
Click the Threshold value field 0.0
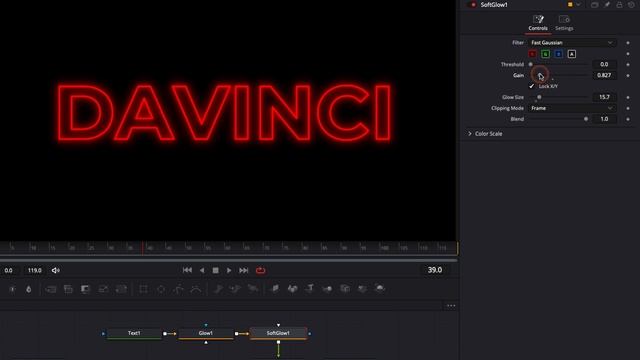[x=604, y=64]
